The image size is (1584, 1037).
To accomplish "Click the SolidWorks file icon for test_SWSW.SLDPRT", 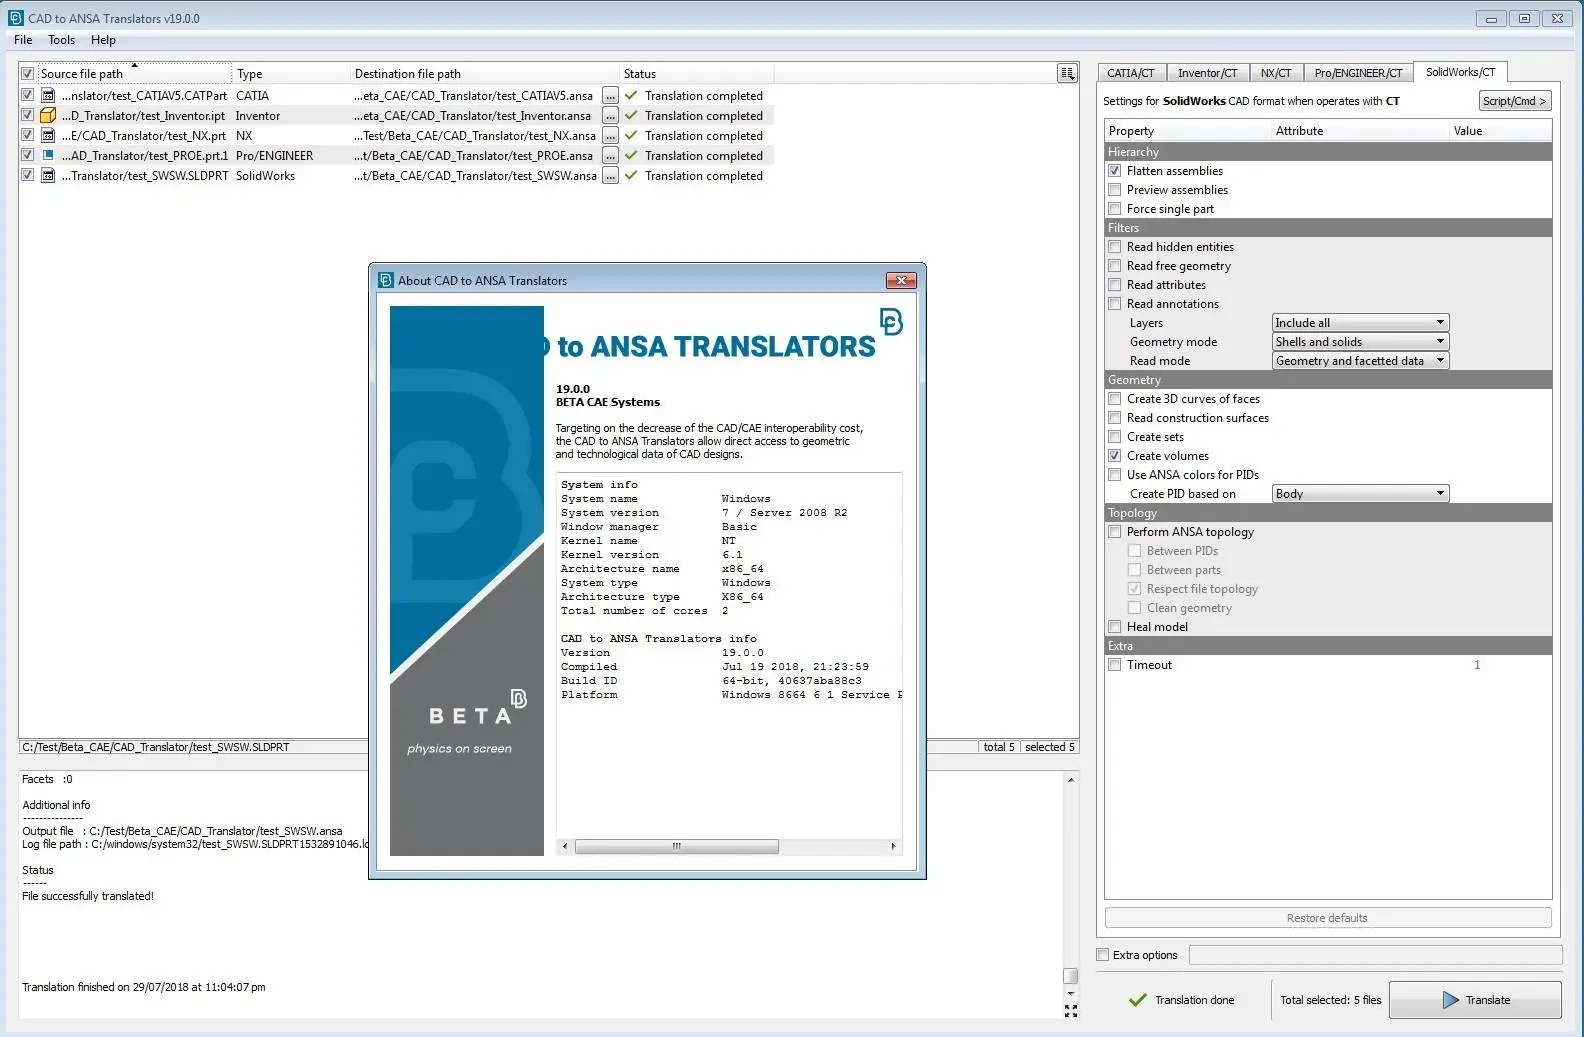I will (48, 176).
